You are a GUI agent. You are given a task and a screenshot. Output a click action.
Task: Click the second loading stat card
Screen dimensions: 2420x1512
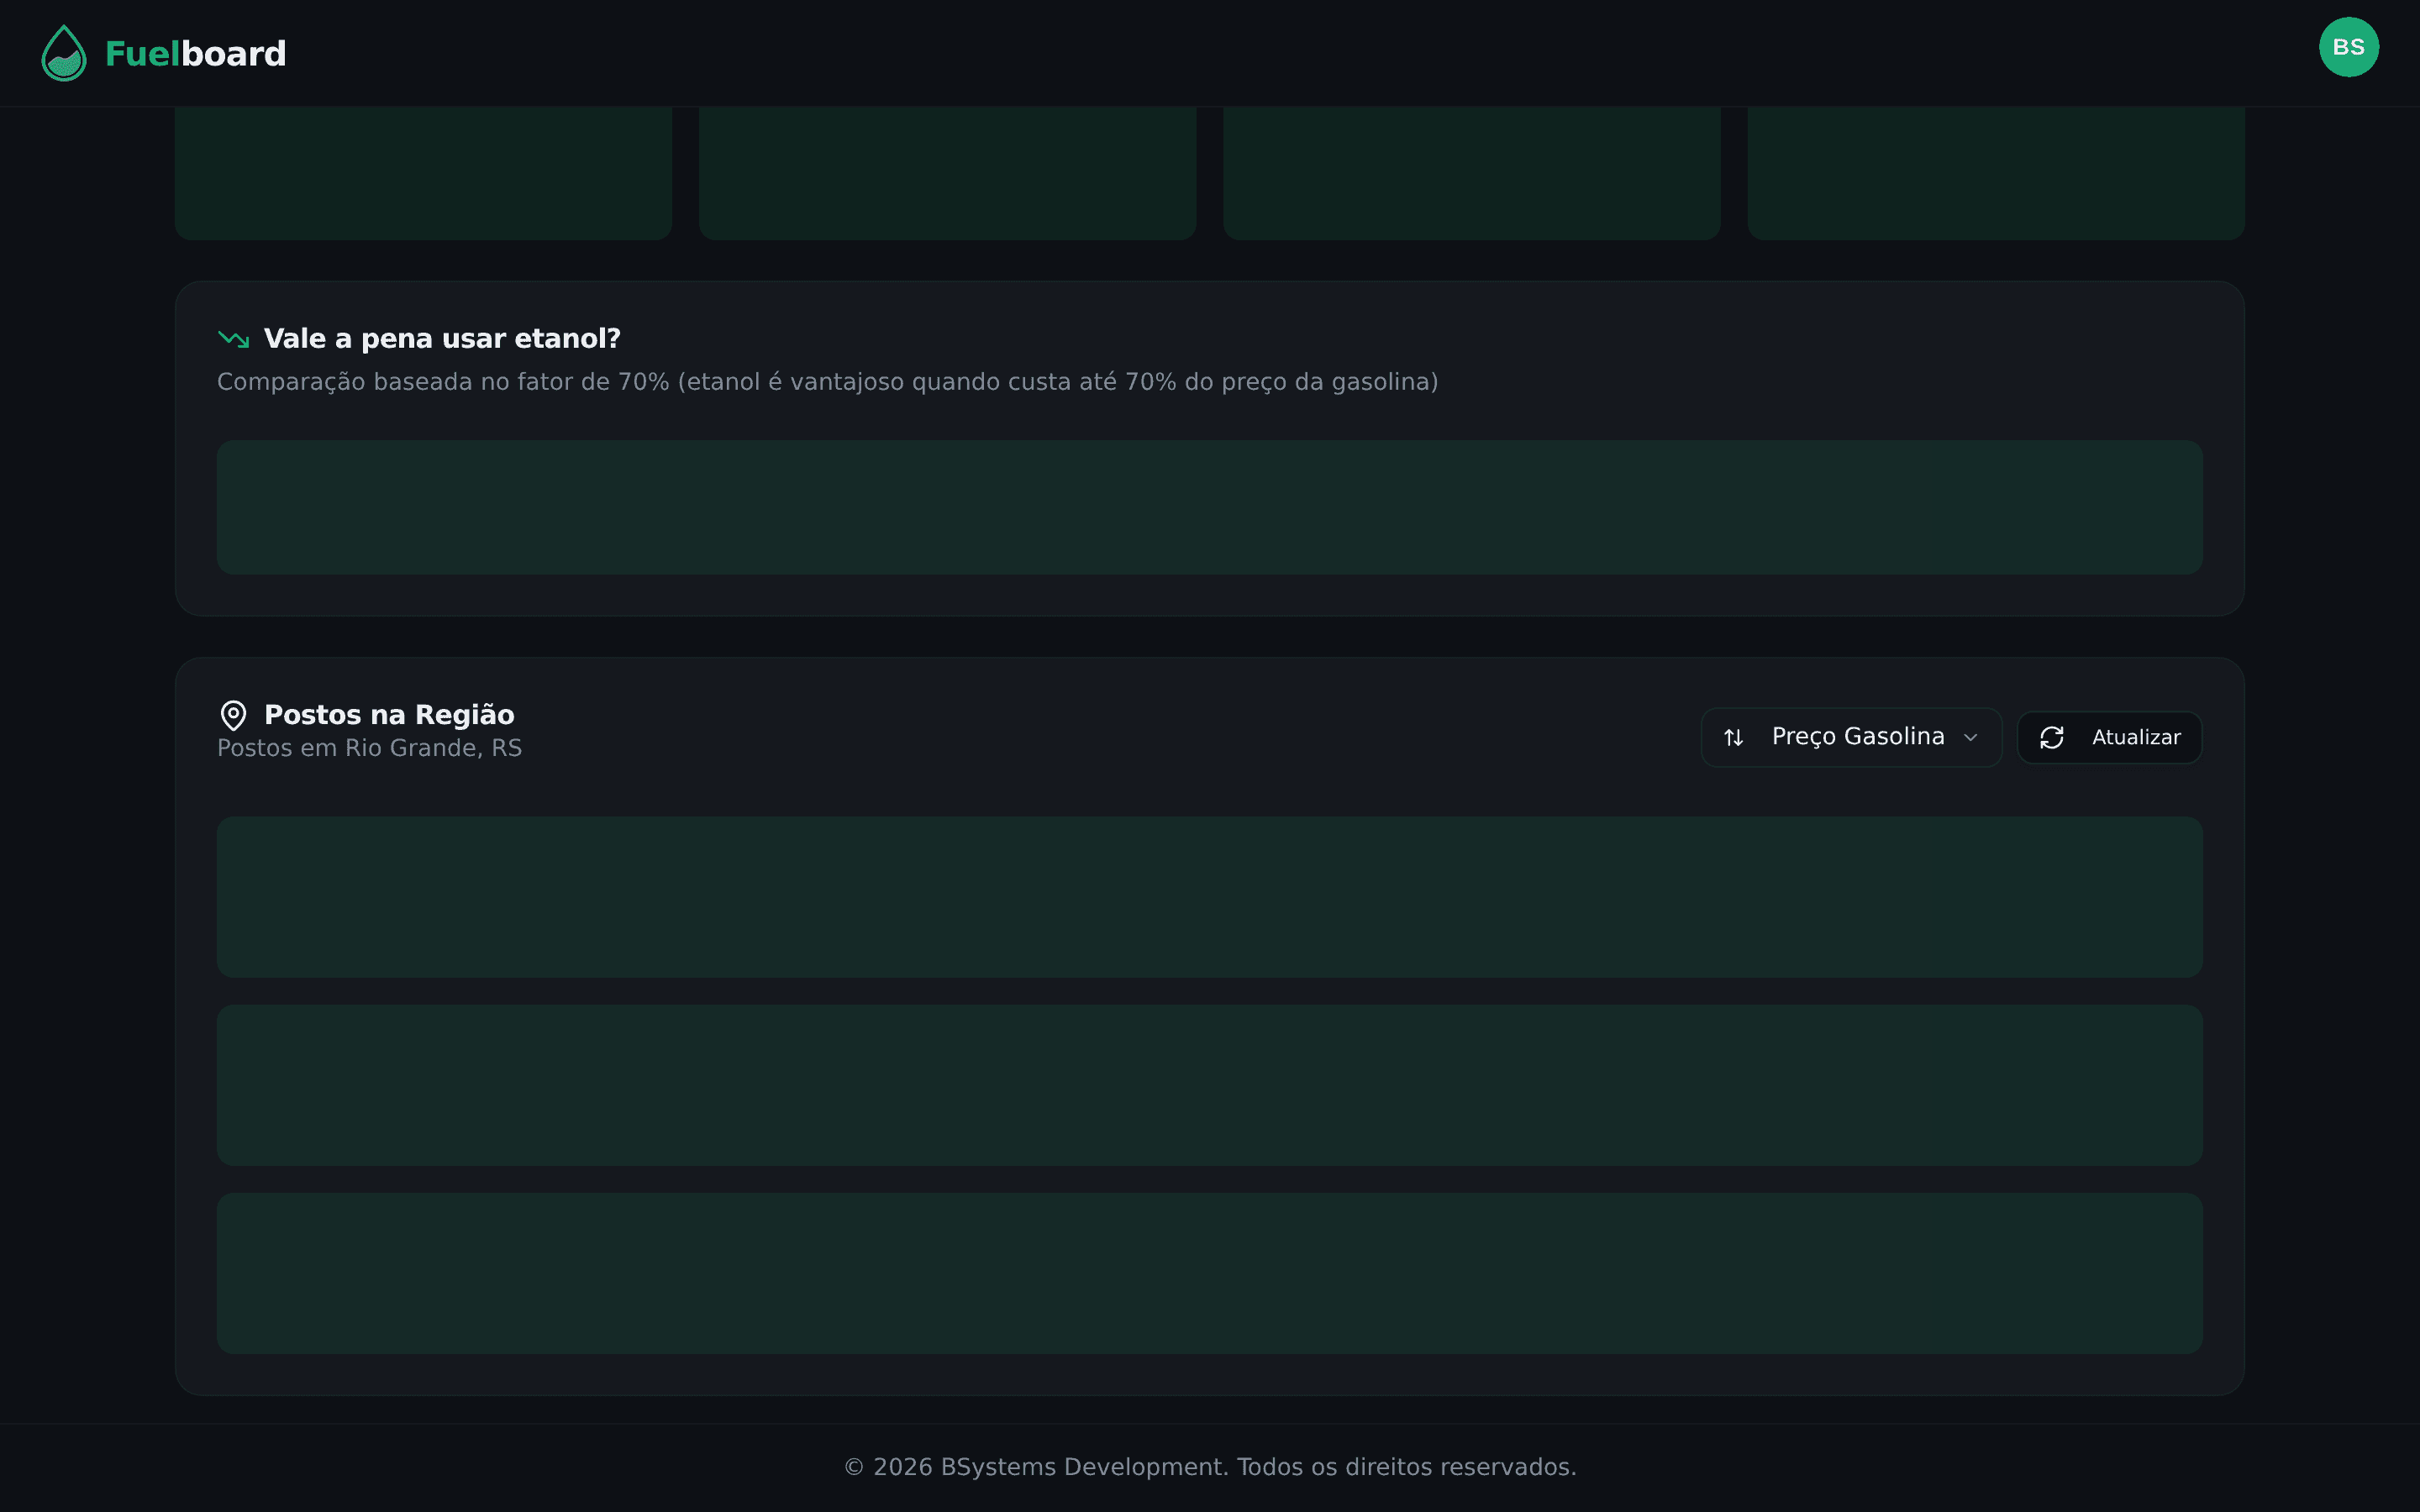(947, 173)
